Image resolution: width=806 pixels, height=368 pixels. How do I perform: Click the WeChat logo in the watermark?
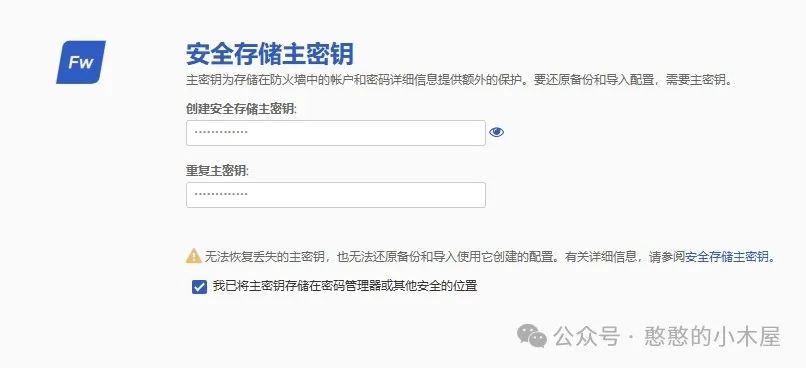pyautogui.click(x=532, y=336)
